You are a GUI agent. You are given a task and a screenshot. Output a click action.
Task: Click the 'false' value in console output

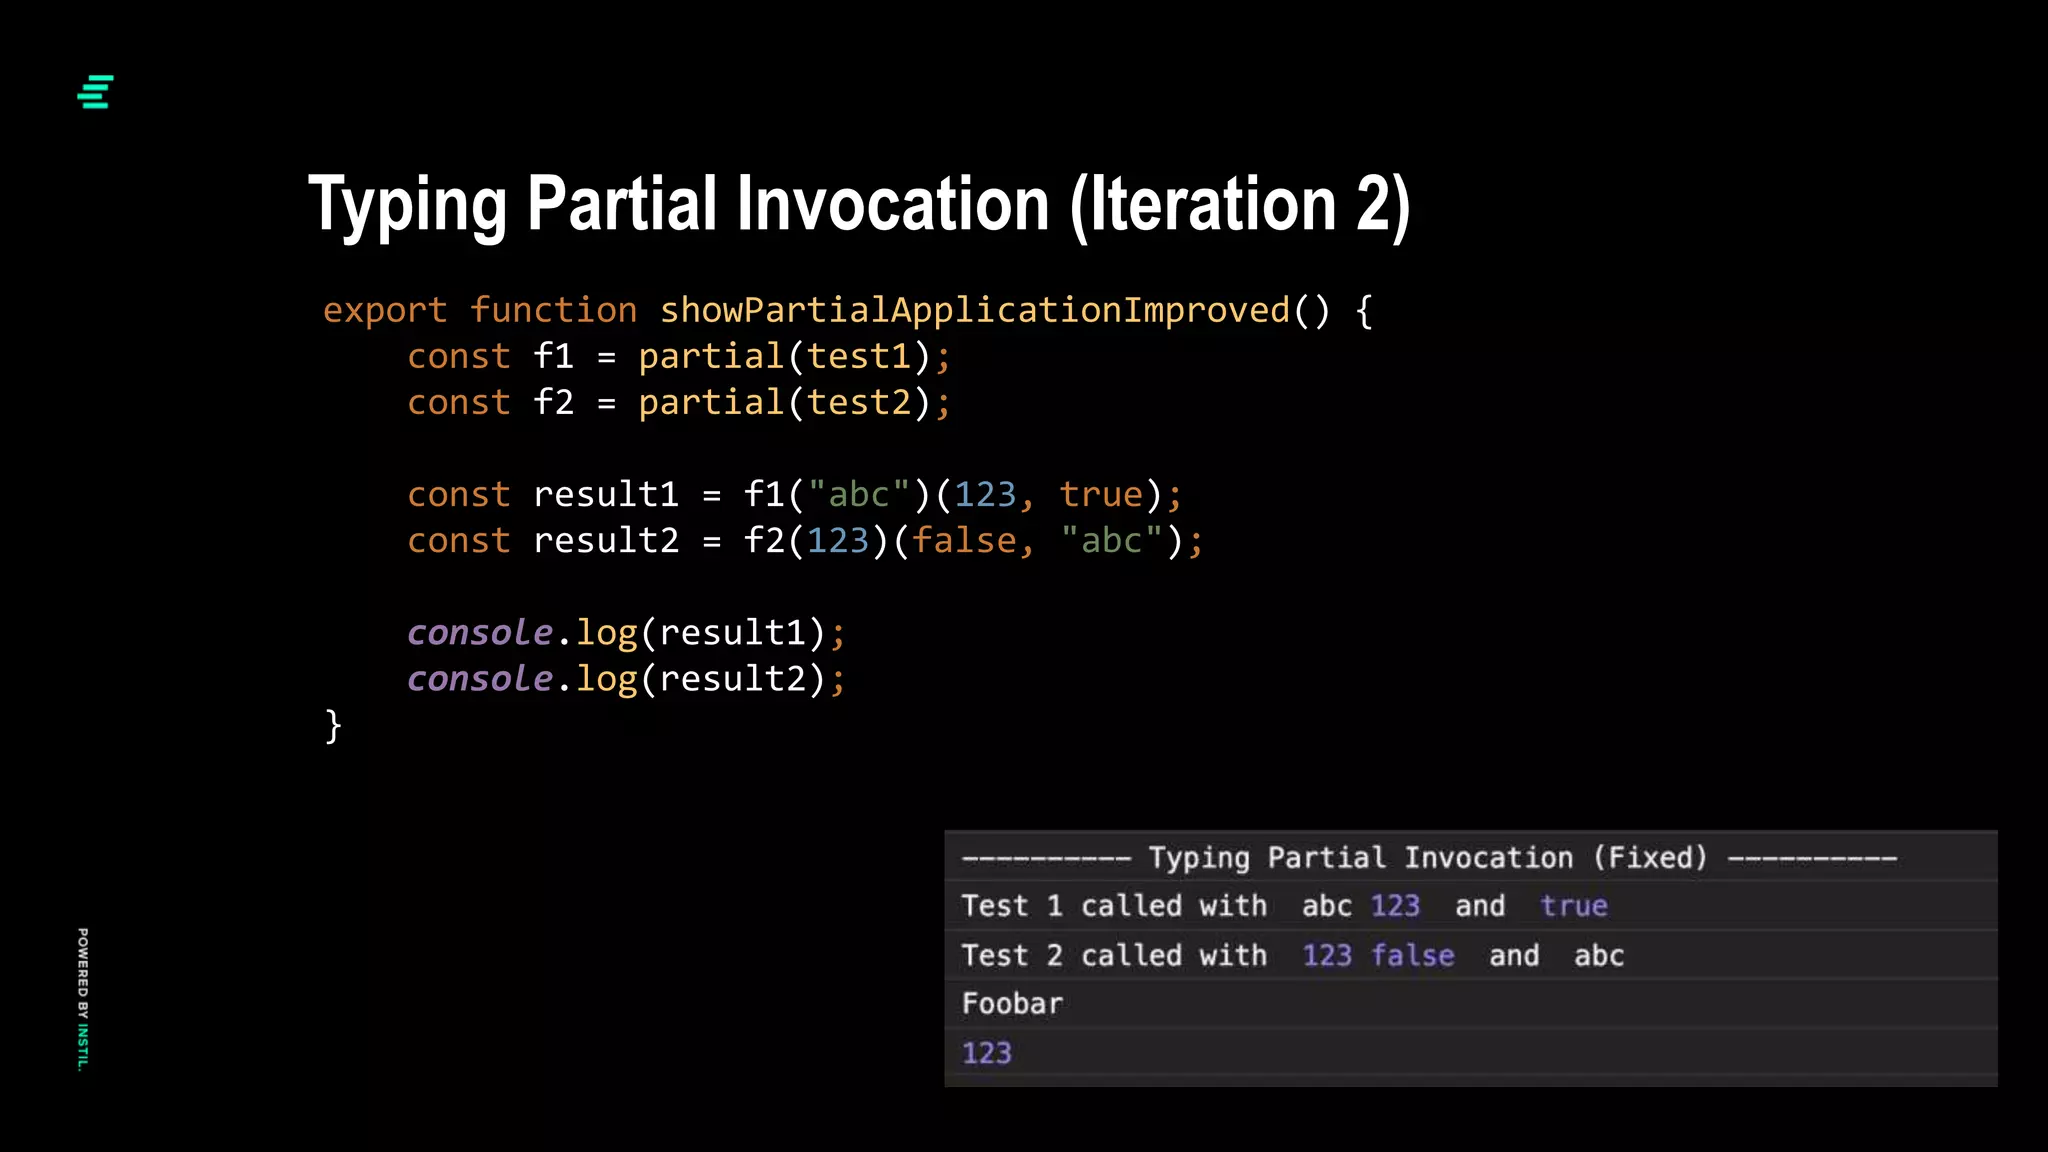click(1412, 955)
